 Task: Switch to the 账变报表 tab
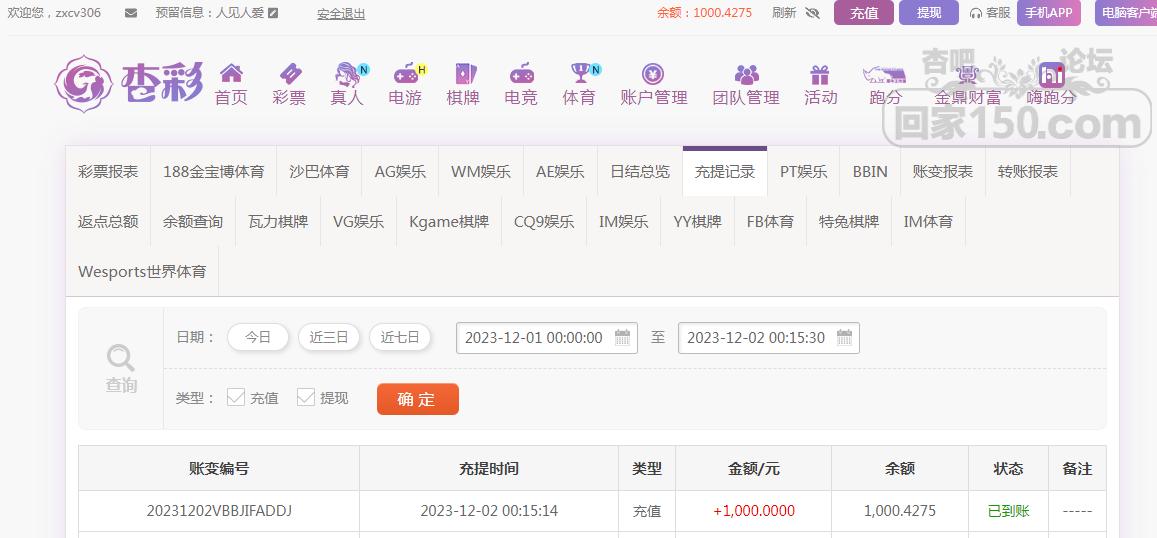coord(942,171)
